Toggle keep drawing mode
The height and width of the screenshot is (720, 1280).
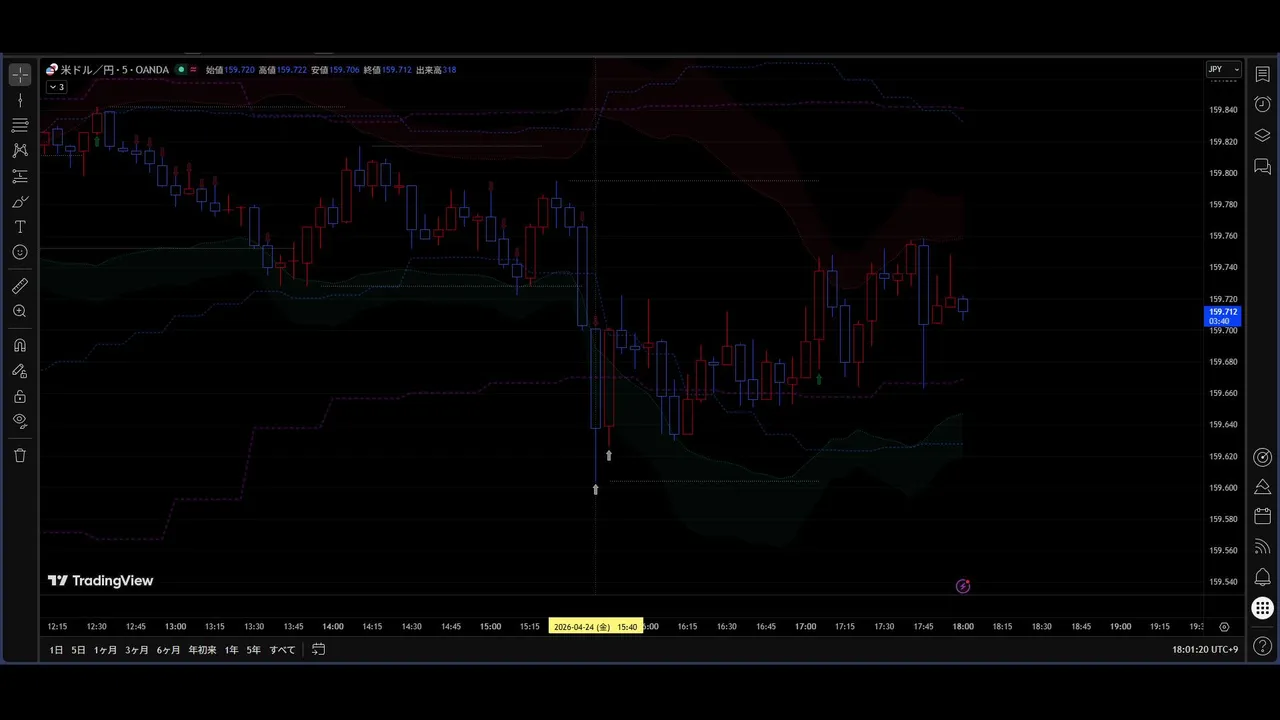tap(20, 371)
